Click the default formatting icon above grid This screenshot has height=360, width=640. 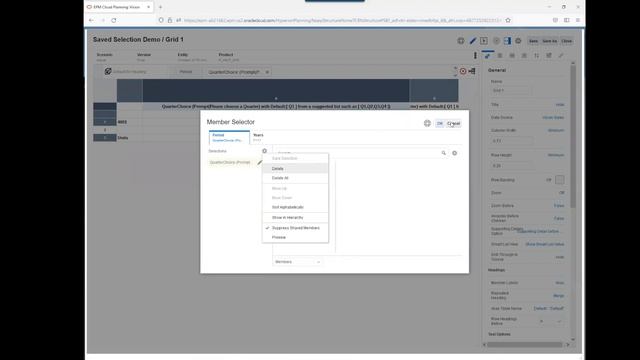click(x=108, y=71)
